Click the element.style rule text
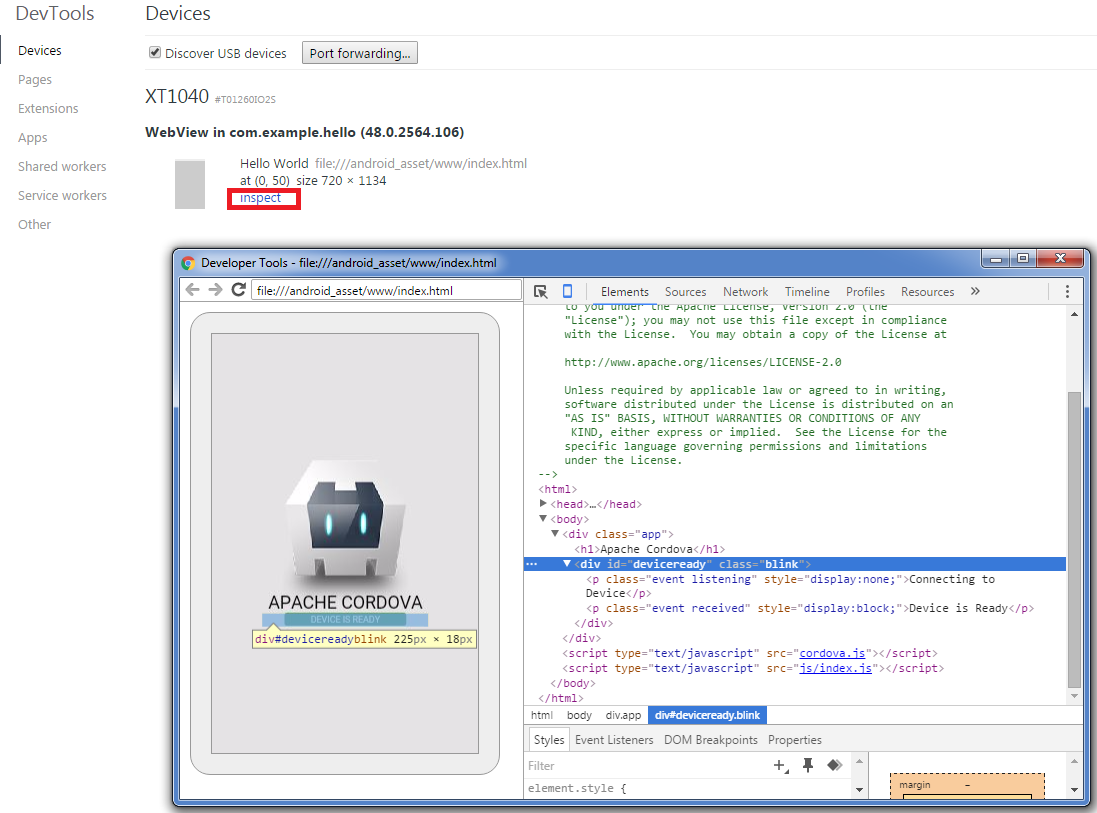1097x813 pixels. point(577,788)
